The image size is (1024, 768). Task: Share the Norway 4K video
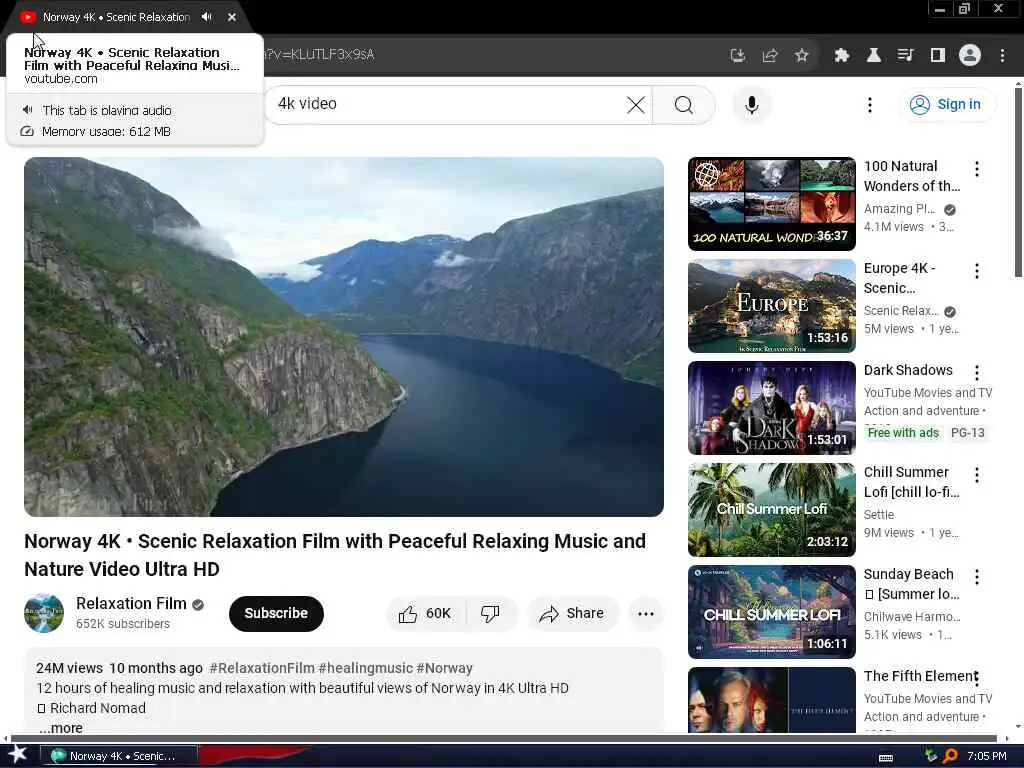coord(572,613)
